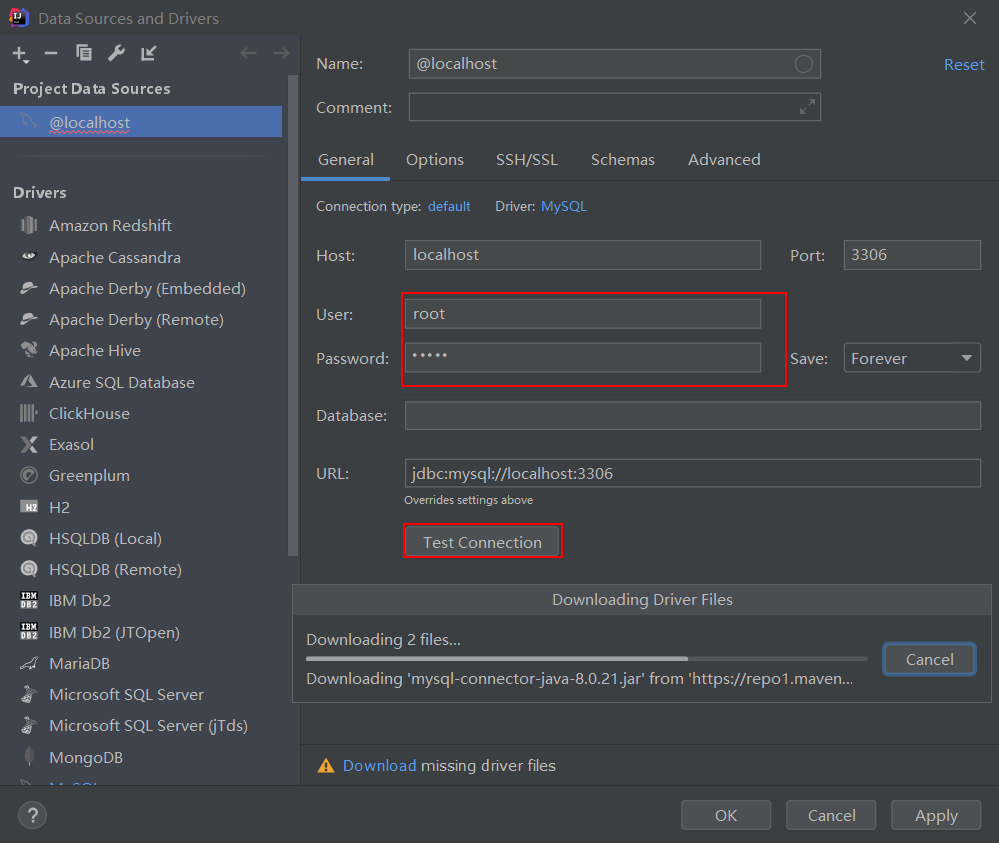Switch to the Options tab
Image resolution: width=999 pixels, height=843 pixels.
point(435,159)
